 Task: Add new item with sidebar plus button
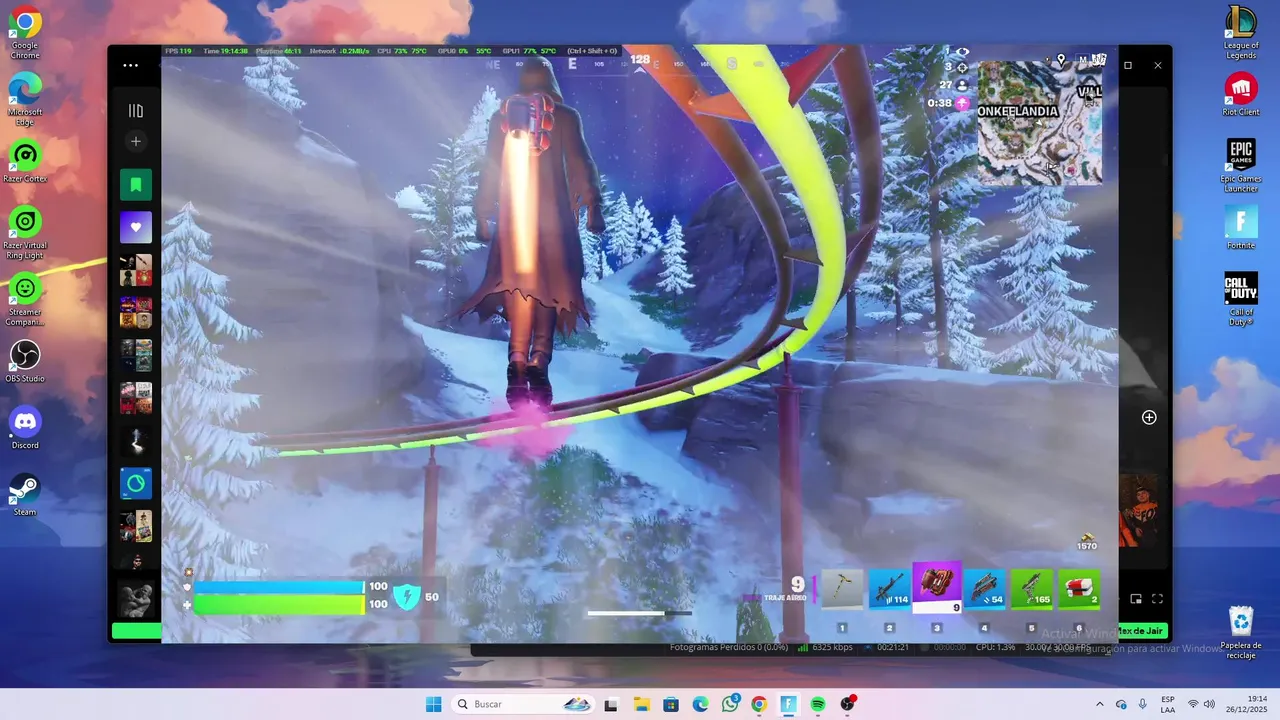click(136, 142)
